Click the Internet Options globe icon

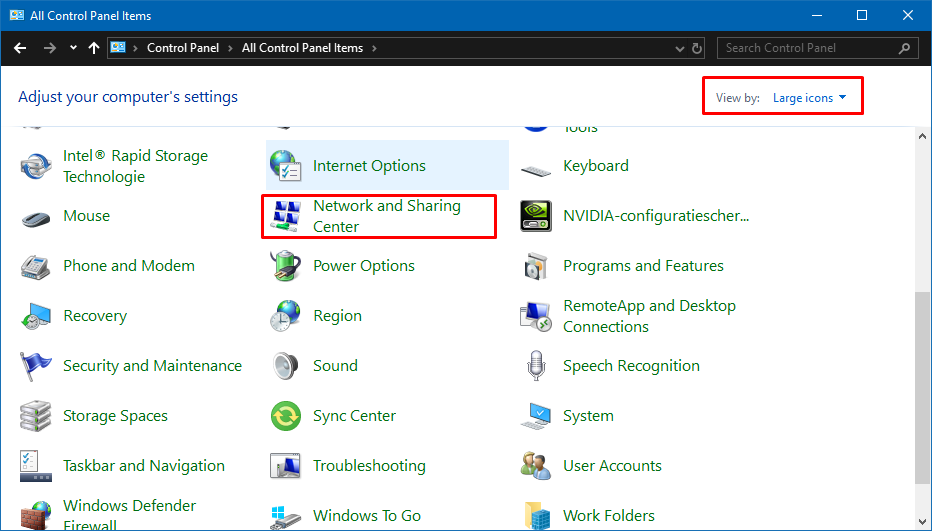285,165
